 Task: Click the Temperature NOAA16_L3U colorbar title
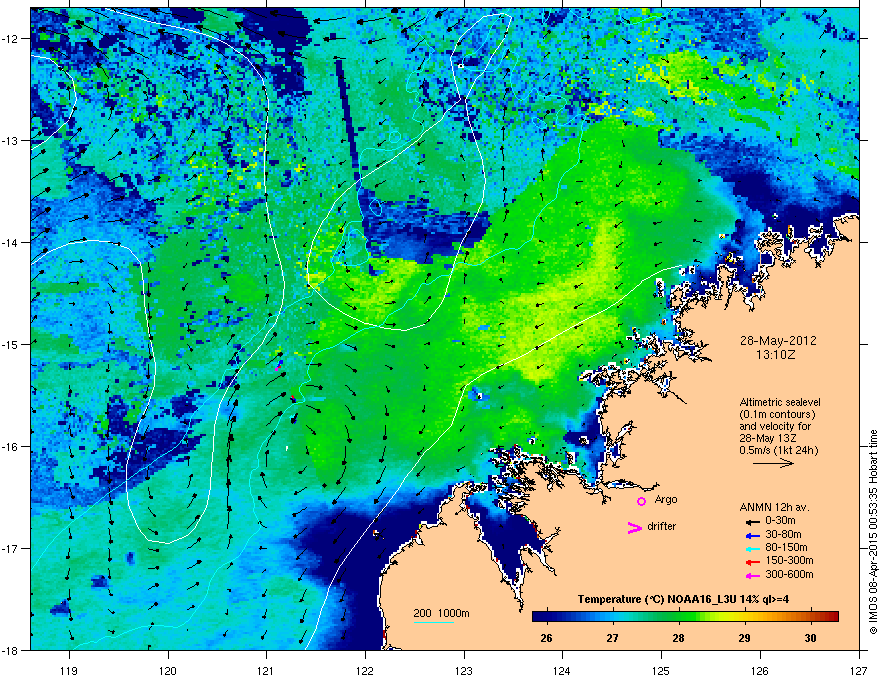[683, 600]
